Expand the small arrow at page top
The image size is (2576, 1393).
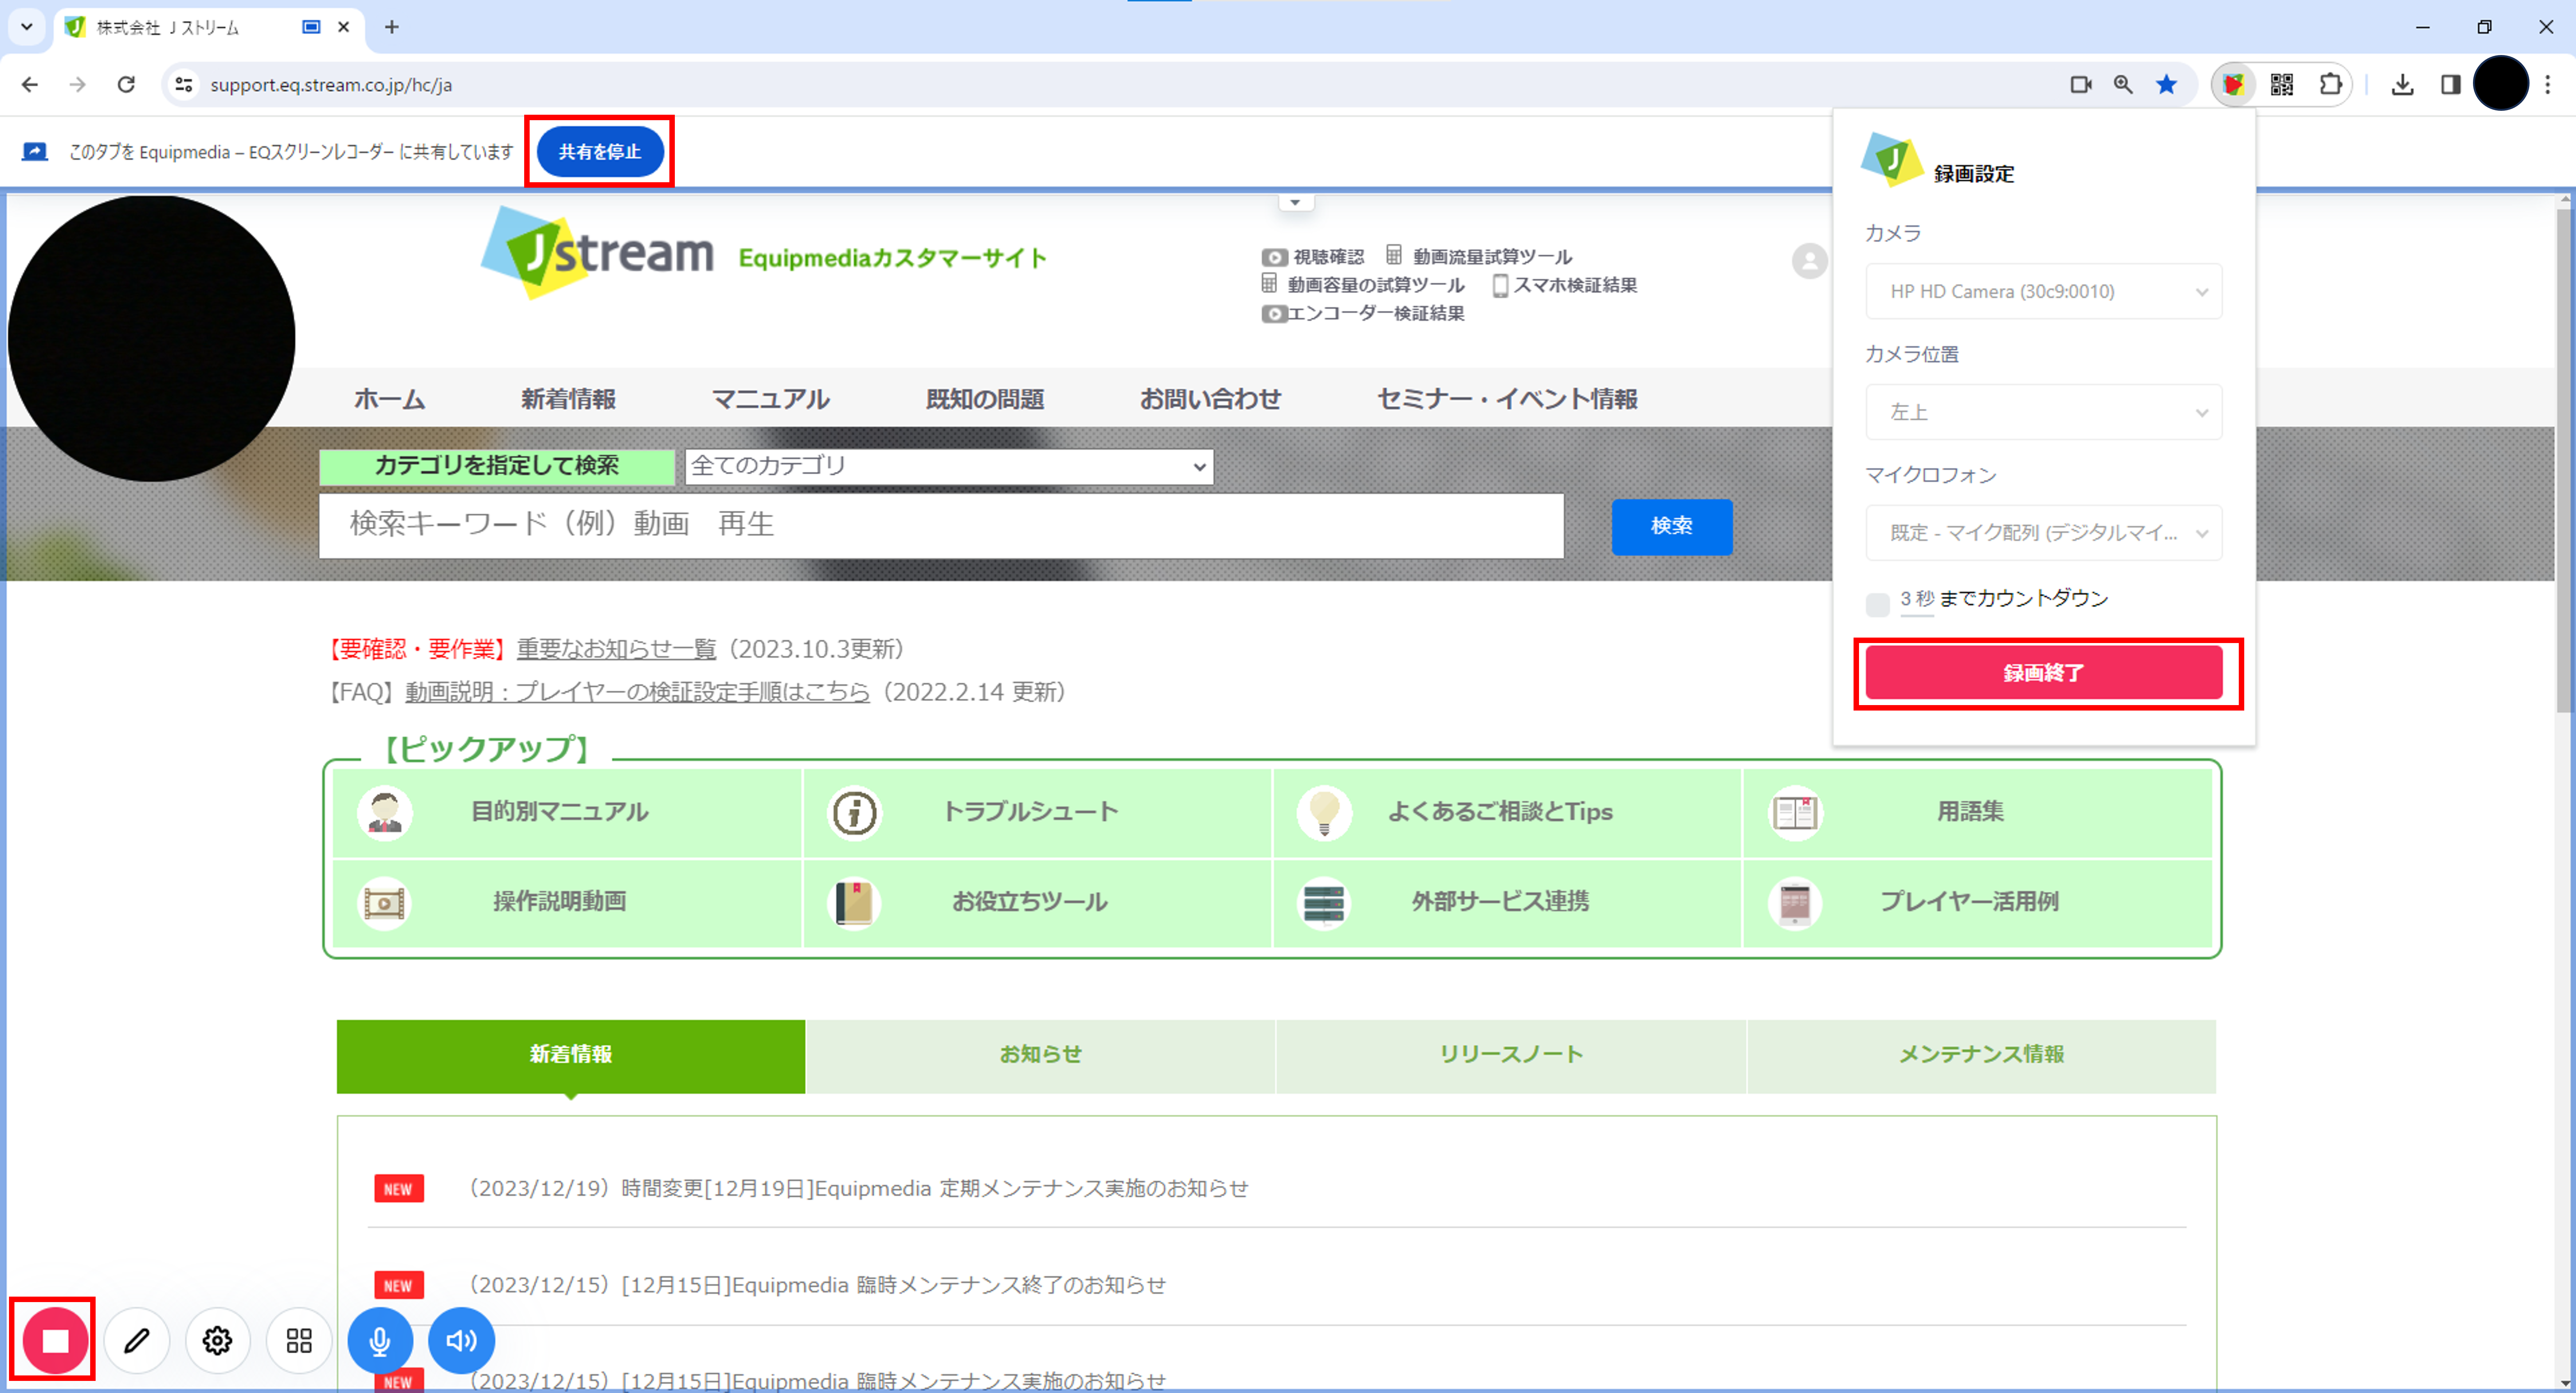[x=1295, y=203]
